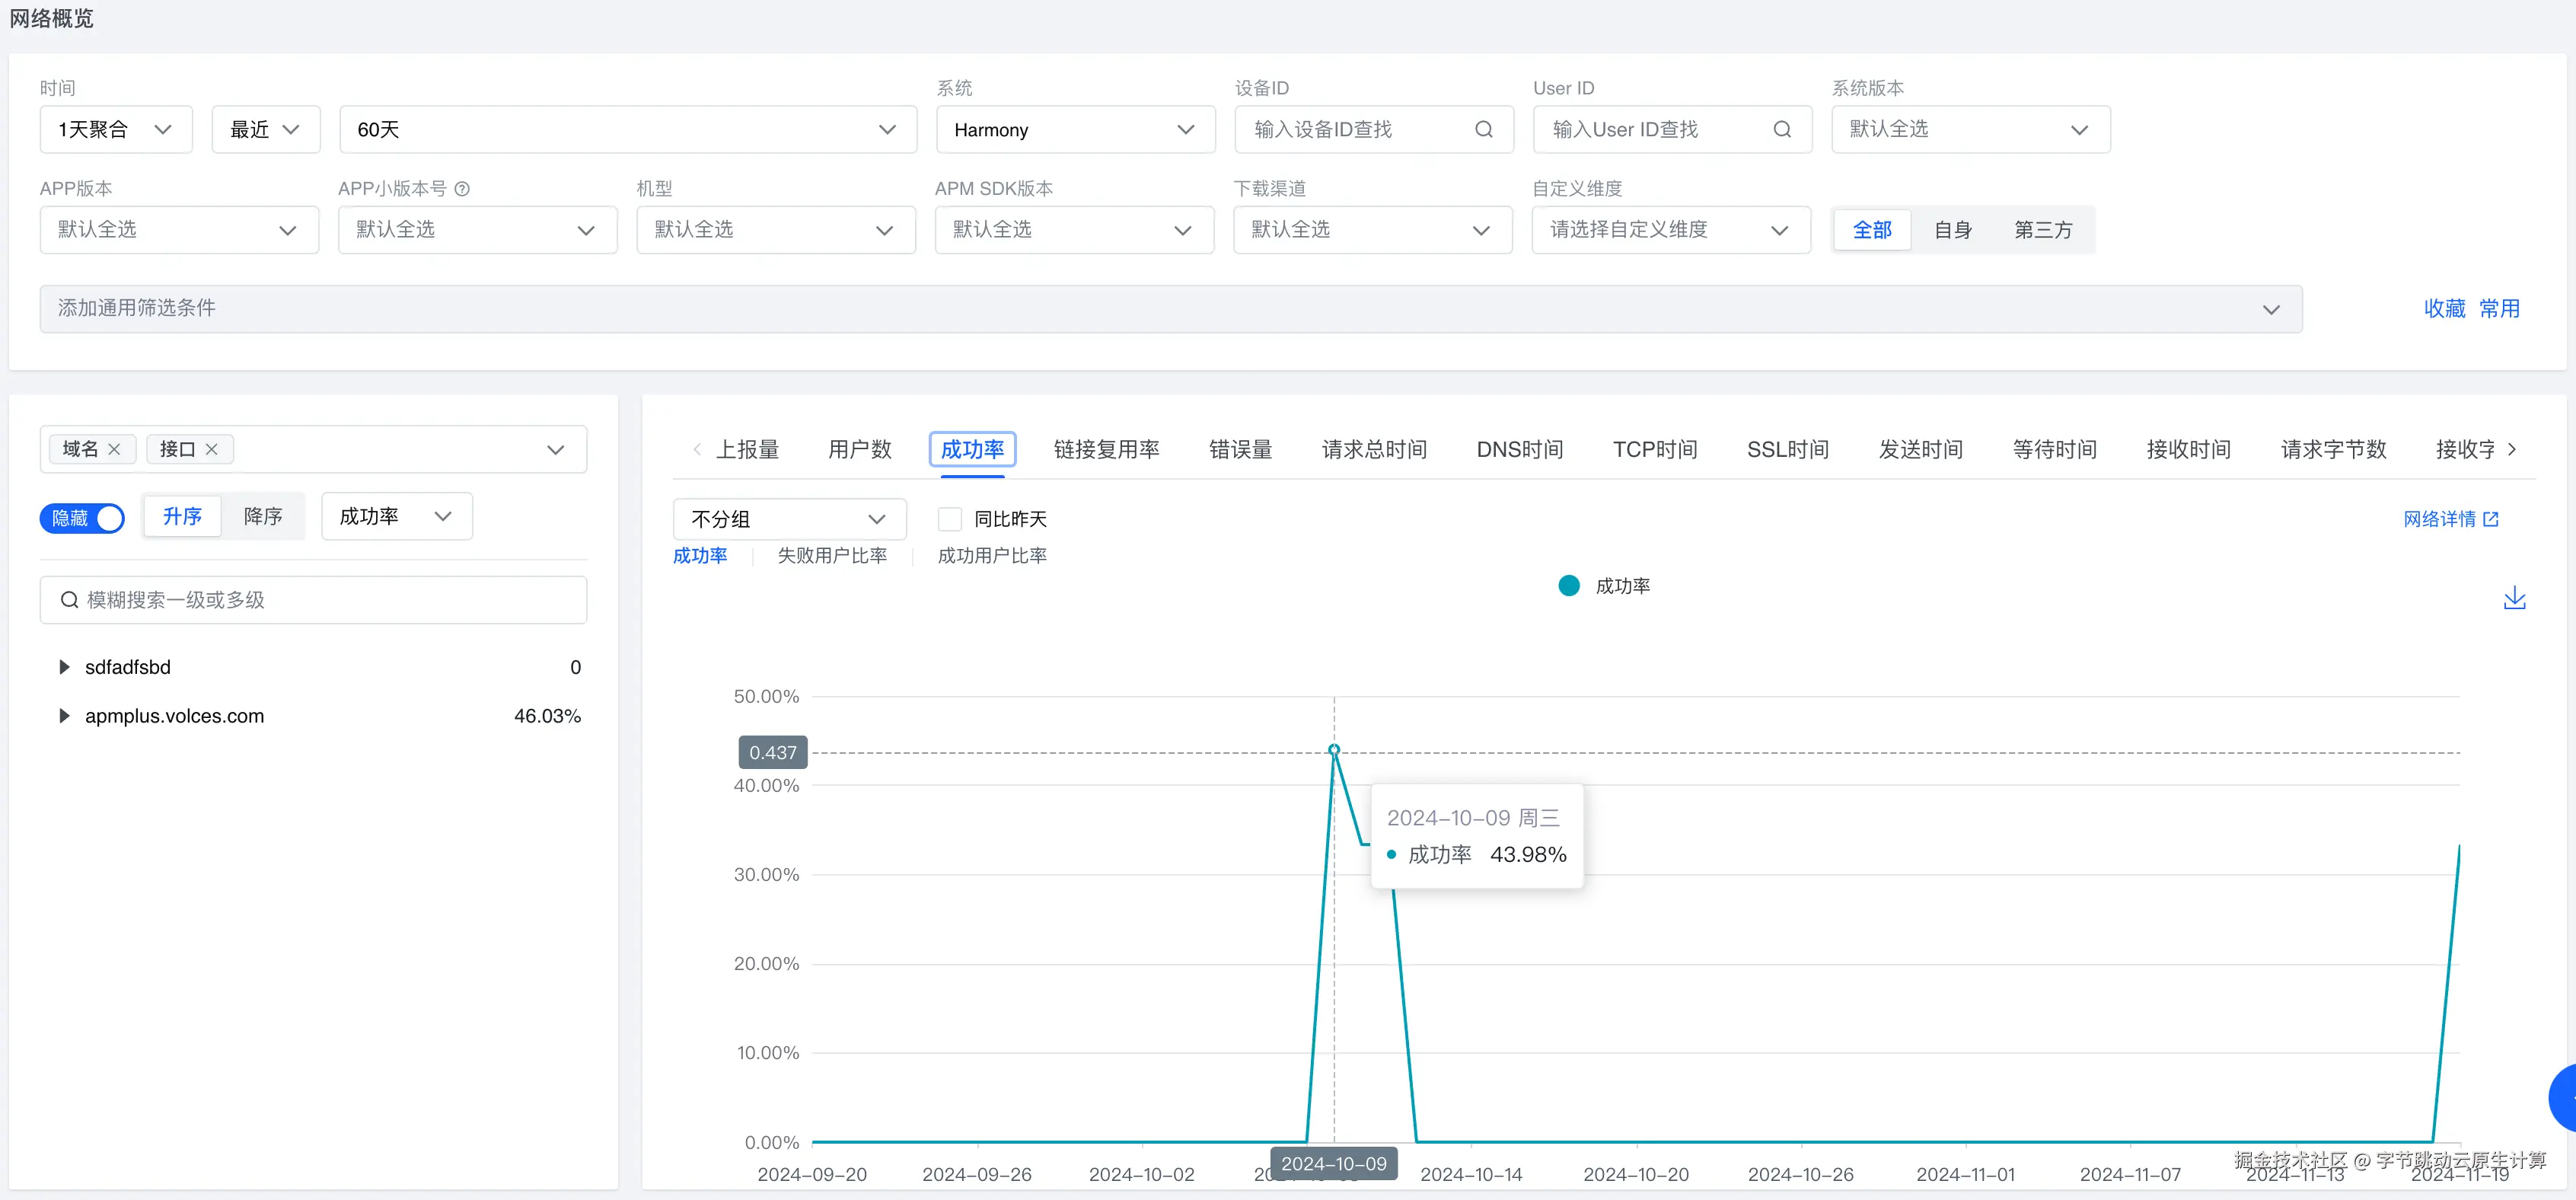Click the search icon in 设备ID field
The width and height of the screenshot is (2576, 1200).
pyautogui.click(x=1483, y=129)
